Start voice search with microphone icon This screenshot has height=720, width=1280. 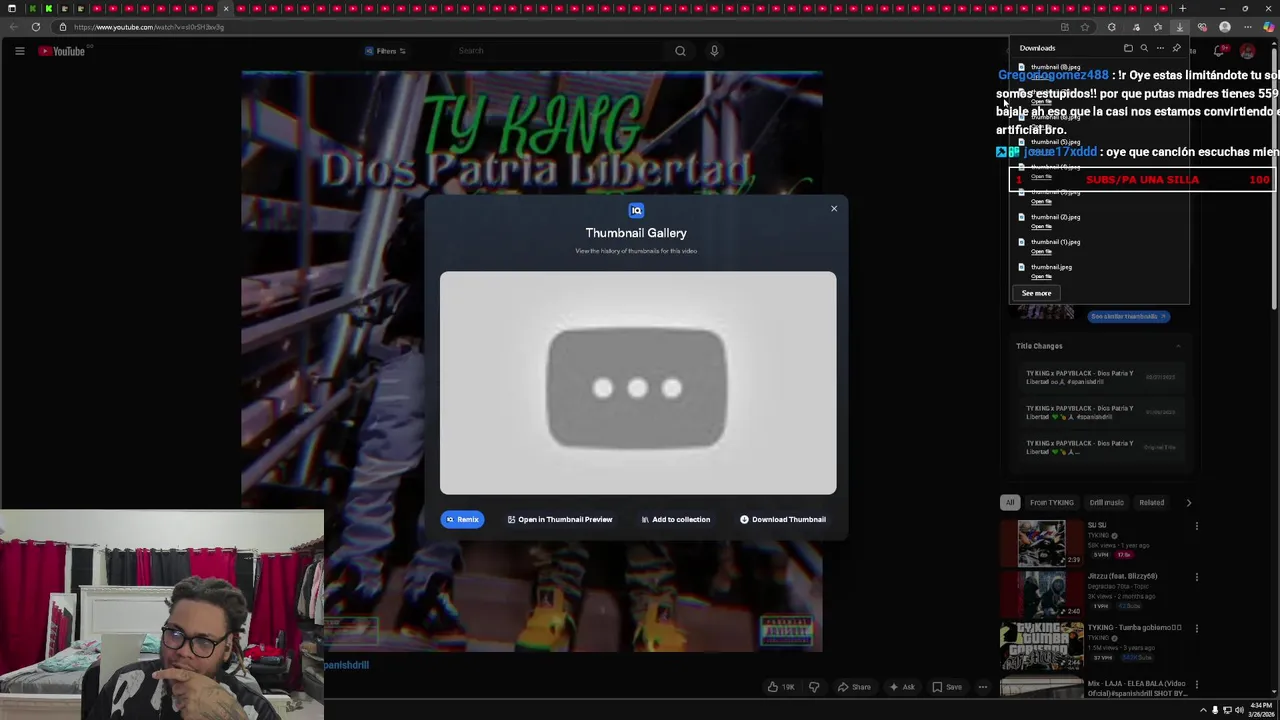tap(714, 51)
